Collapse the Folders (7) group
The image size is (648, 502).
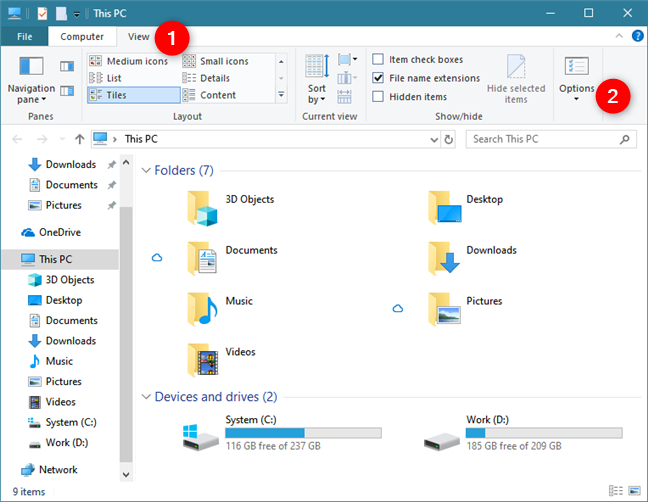(146, 171)
